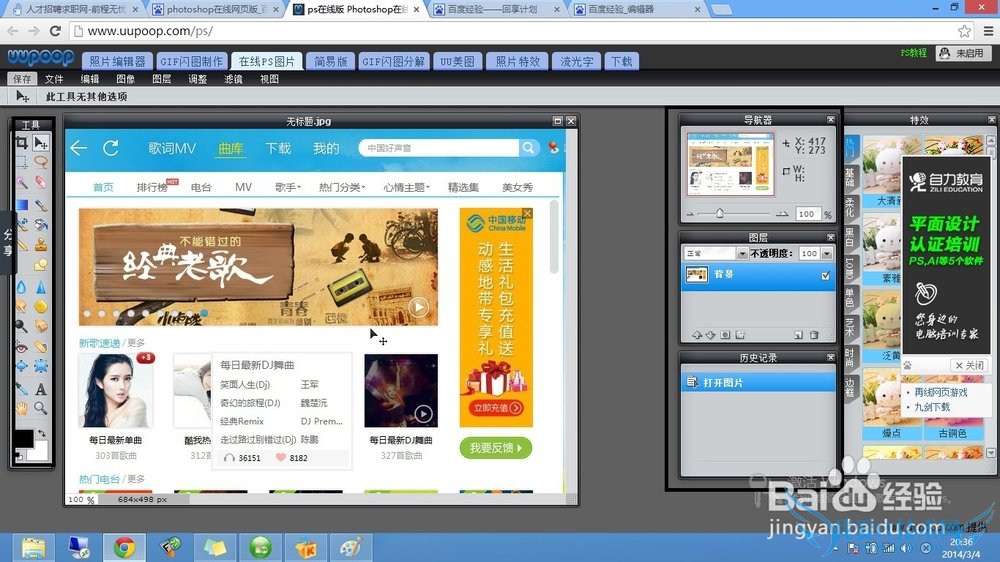Select the 基础 effects category tab
Viewport: 1000px width, 562px height.
pyautogui.click(x=850, y=177)
